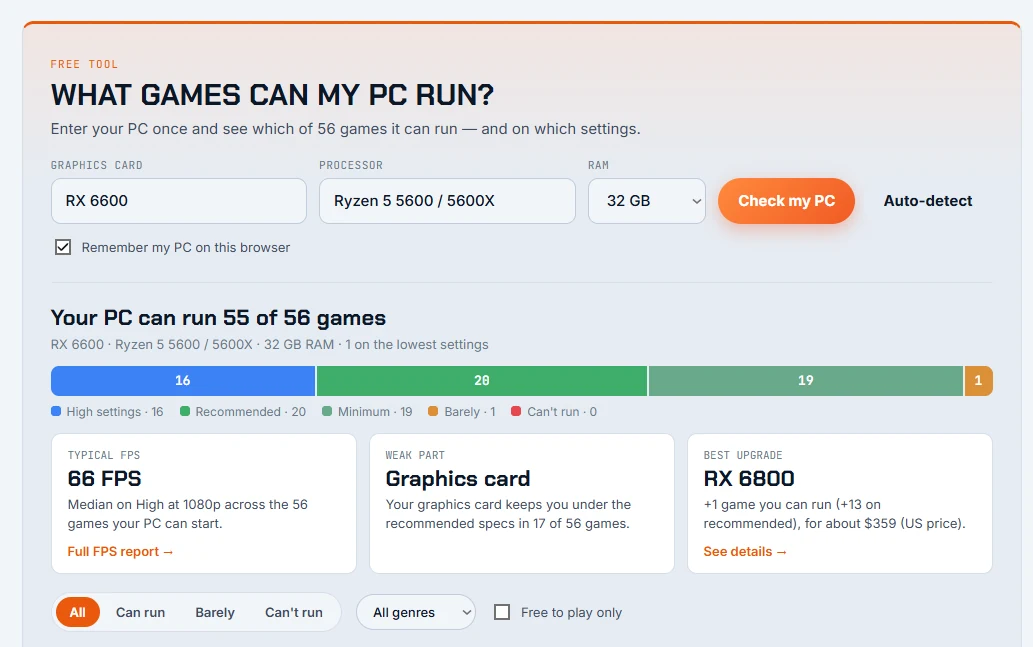Screen dimensions: 1033x647
Task: Click the Auto-detect button
Action: (928, 201)
